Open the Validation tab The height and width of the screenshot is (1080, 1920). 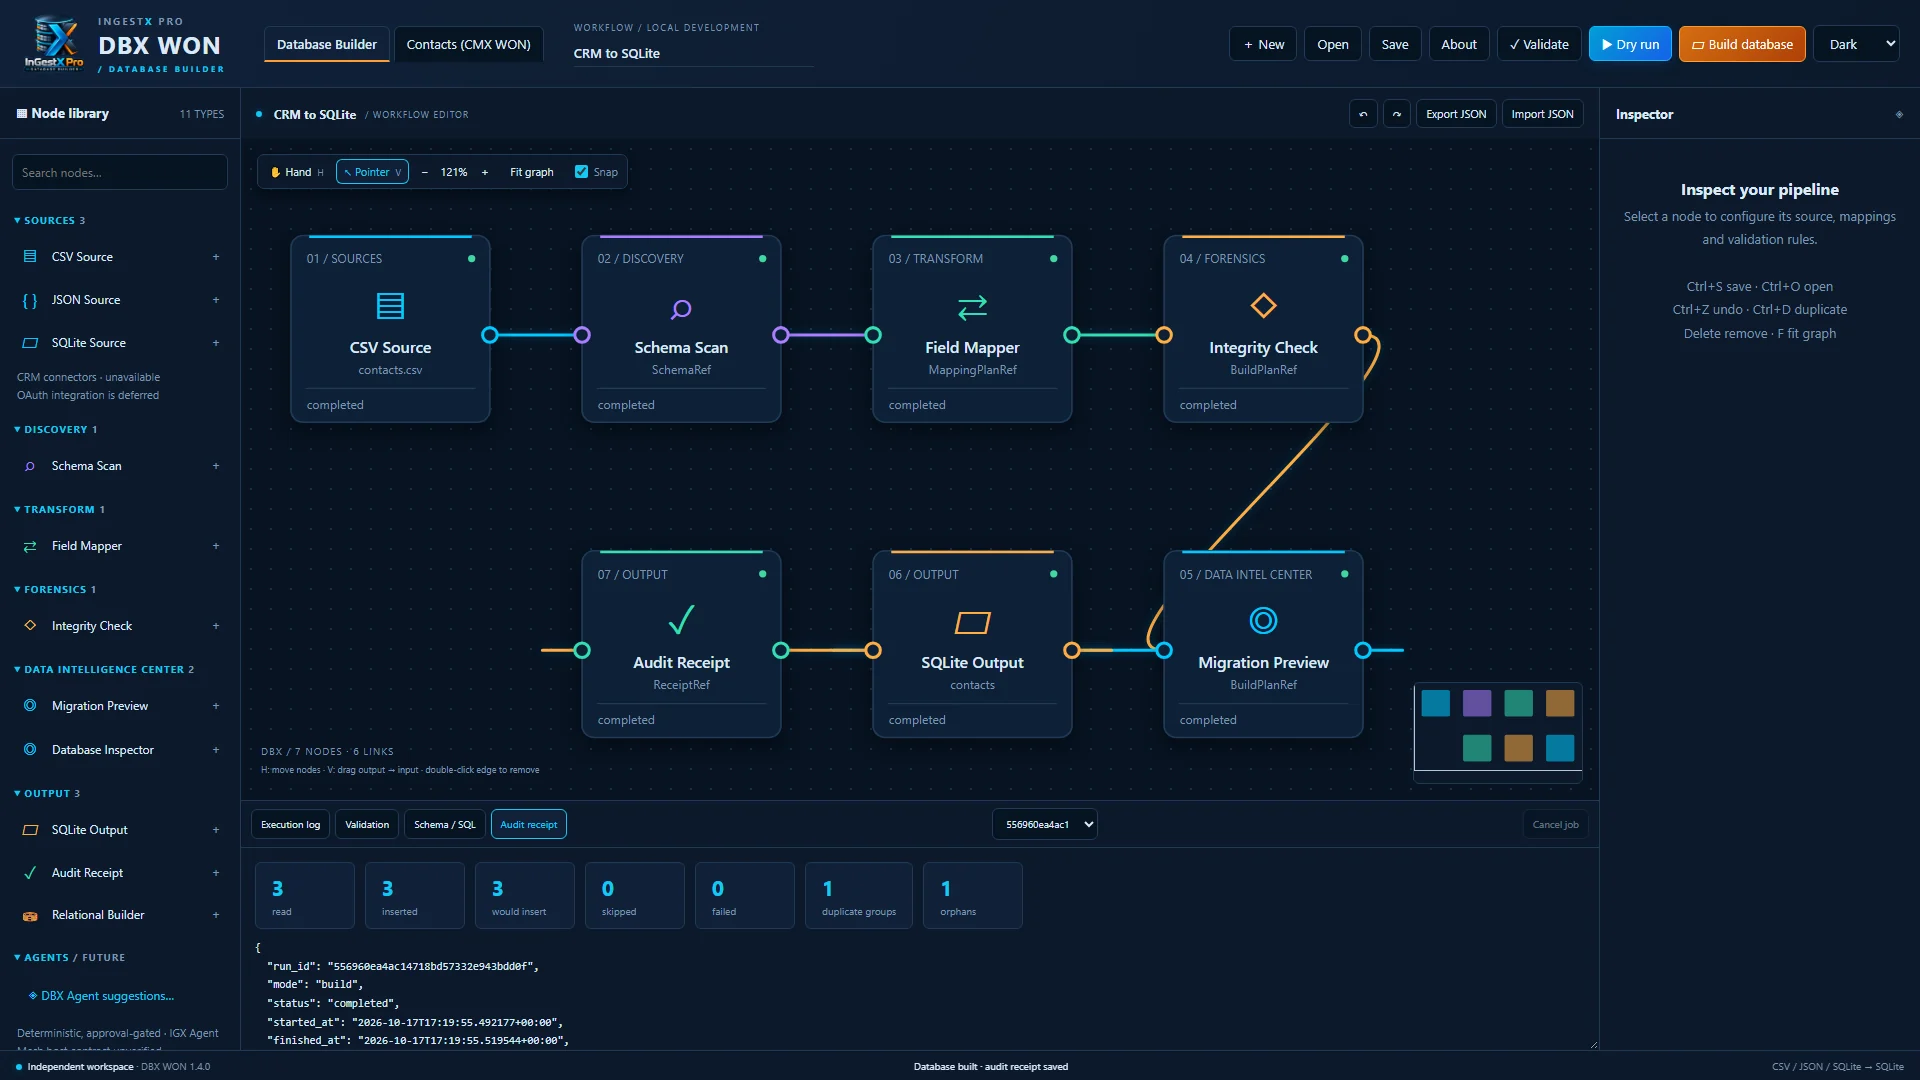[x=367, y=824]
